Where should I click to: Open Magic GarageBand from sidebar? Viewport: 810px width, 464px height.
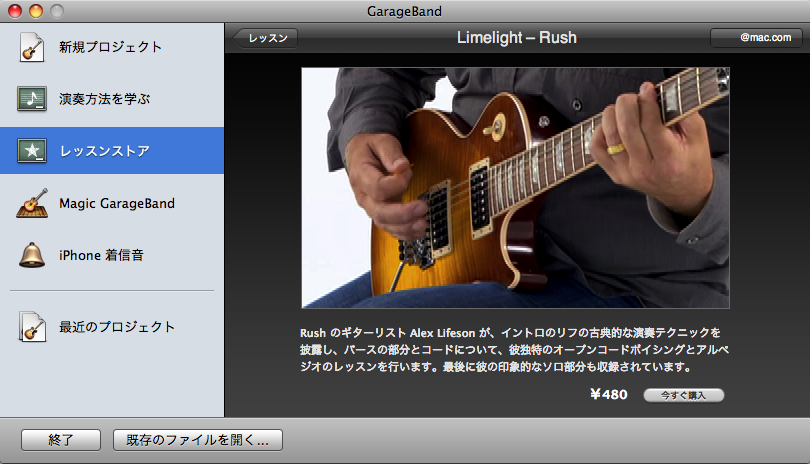[x=112, y=203]
